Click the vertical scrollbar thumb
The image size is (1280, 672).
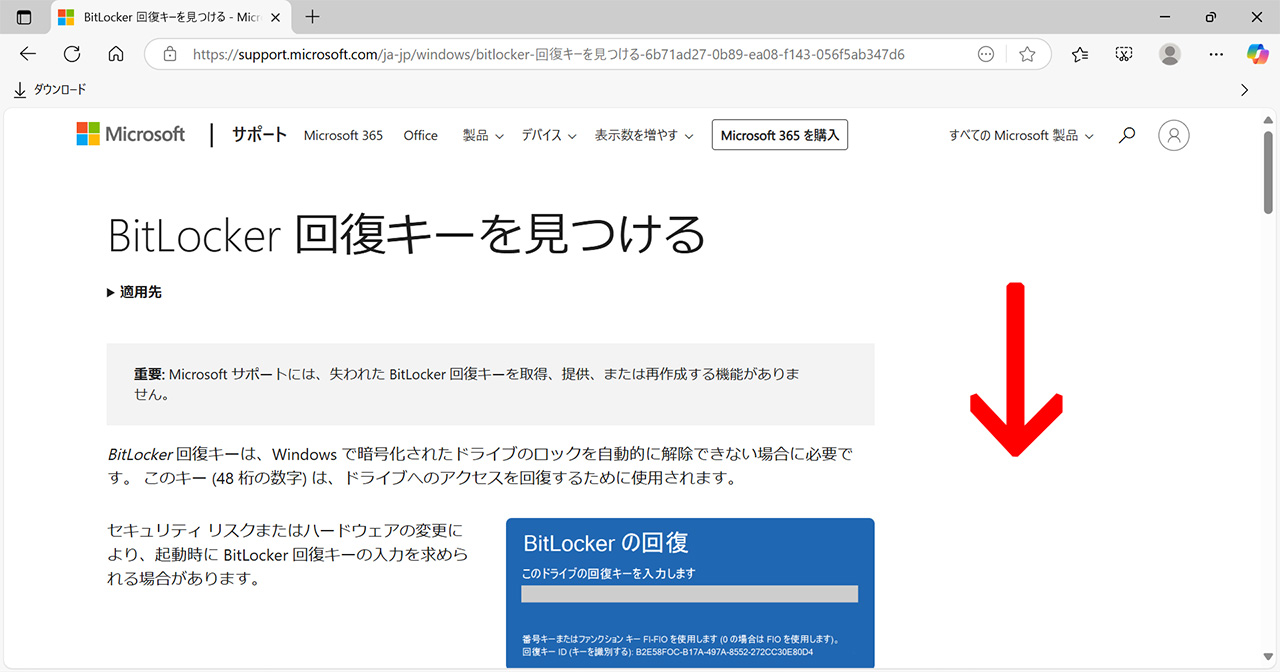(x=1269, y=171)
